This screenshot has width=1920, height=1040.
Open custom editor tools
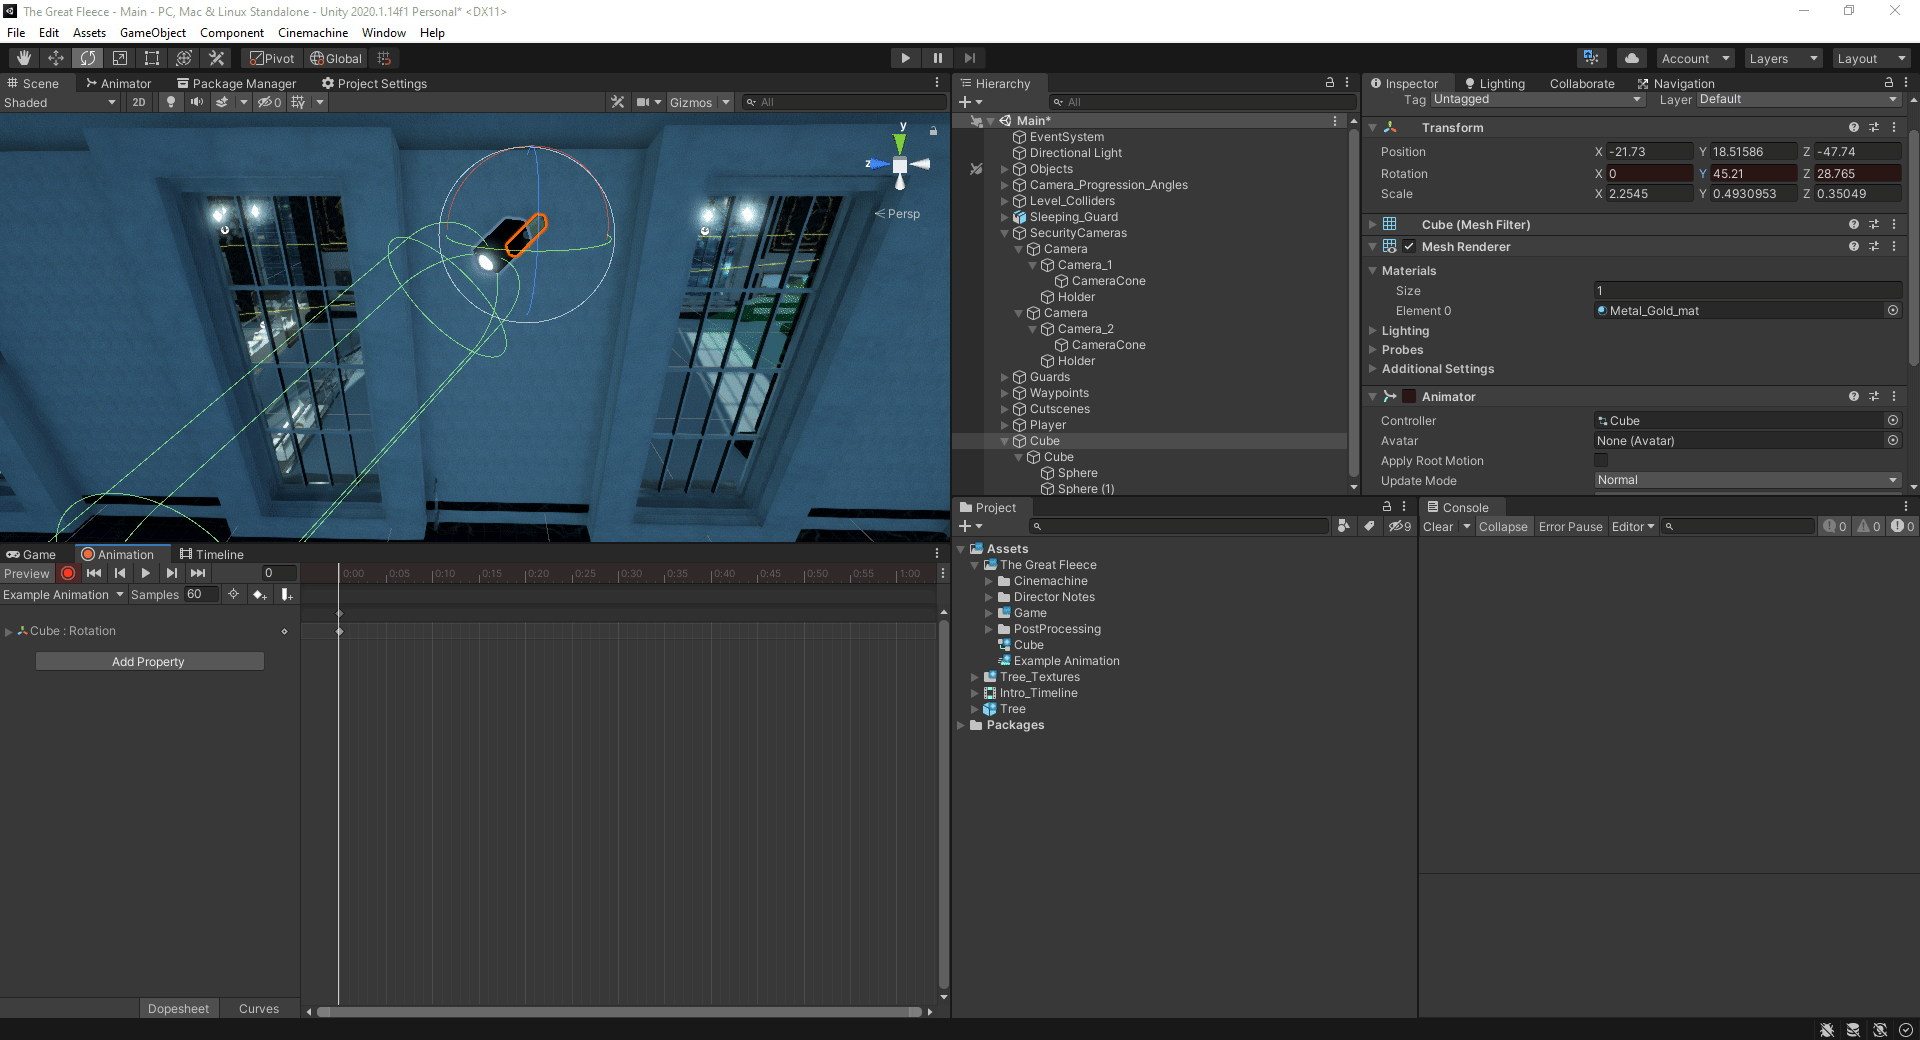point(216,58)
